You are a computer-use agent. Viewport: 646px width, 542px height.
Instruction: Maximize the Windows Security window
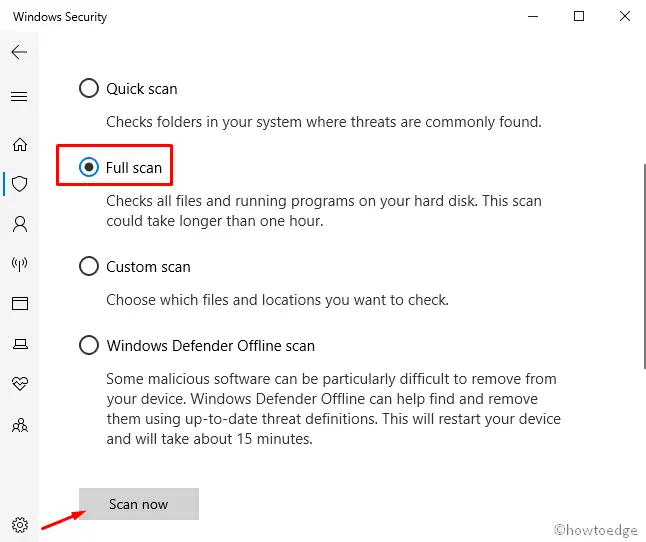tap(579, 17)
